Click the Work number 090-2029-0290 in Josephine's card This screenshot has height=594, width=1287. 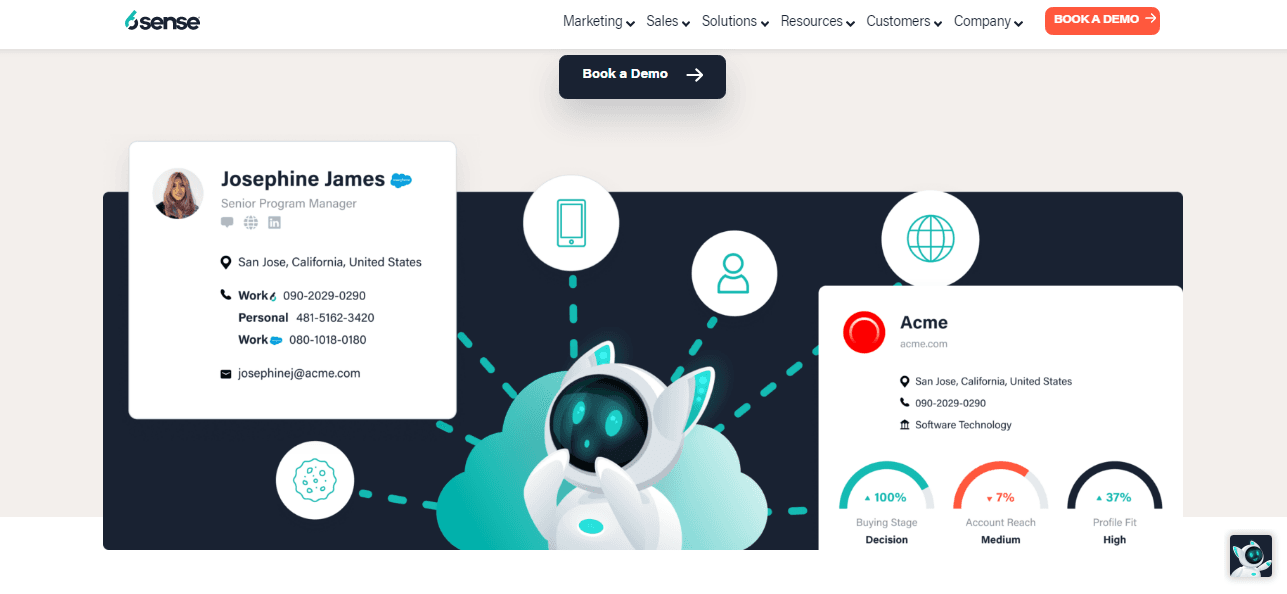tap(324, 296)
